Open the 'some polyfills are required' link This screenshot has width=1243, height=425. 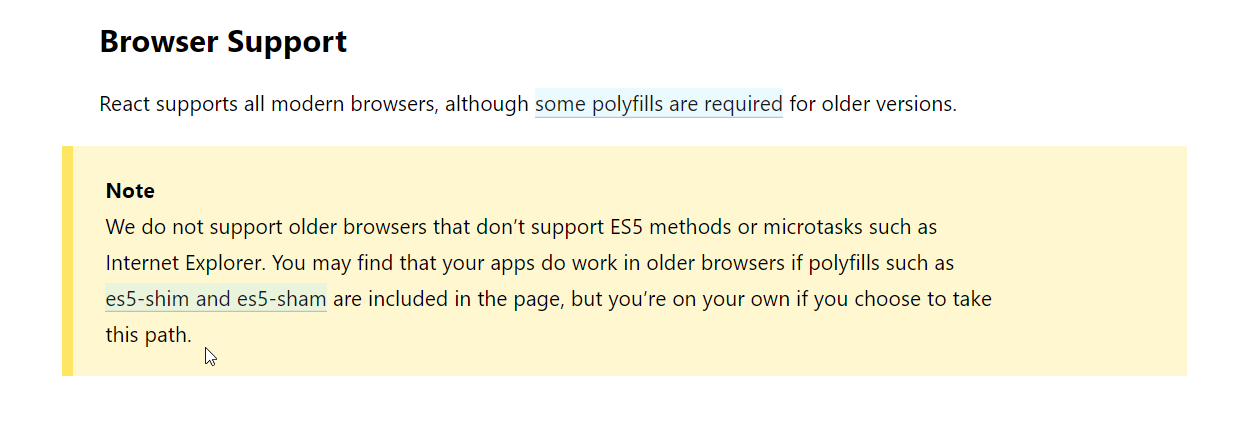(659, 104)
